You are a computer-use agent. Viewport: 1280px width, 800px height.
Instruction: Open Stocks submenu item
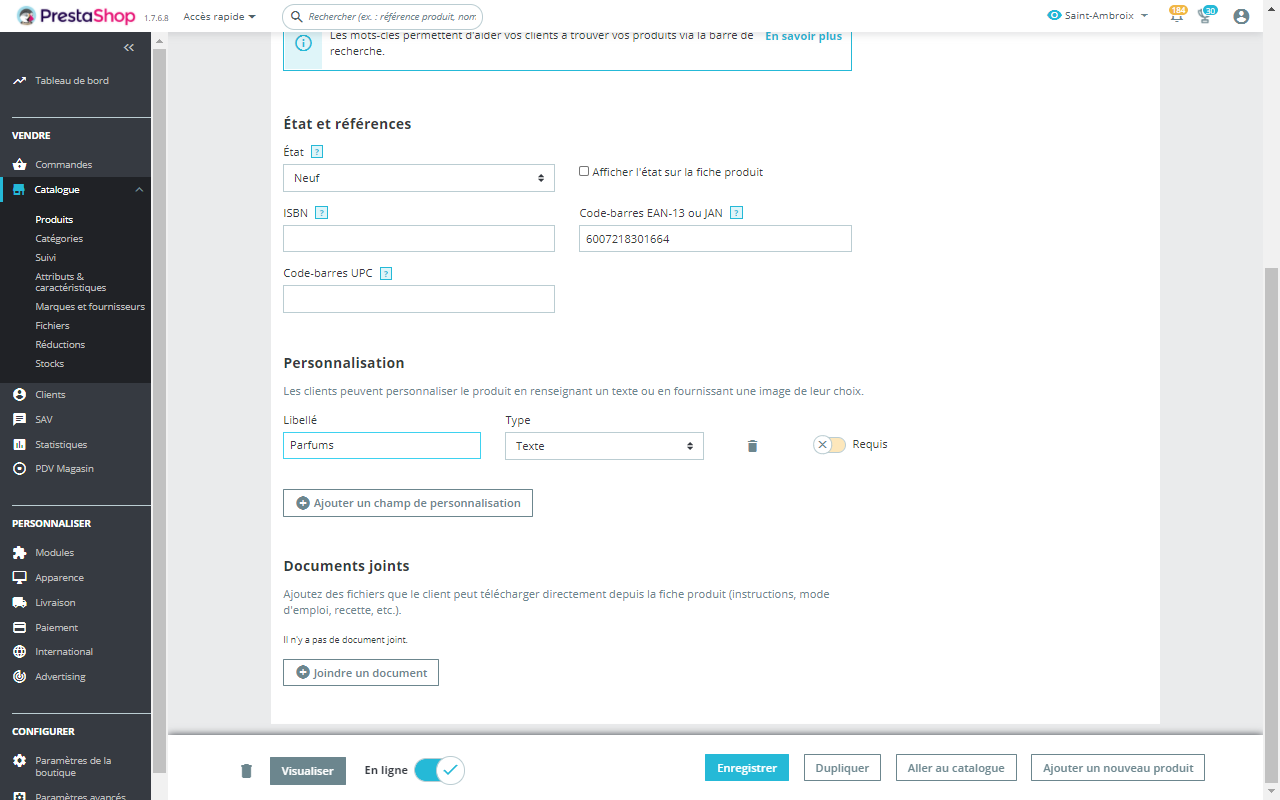point(49,363)
